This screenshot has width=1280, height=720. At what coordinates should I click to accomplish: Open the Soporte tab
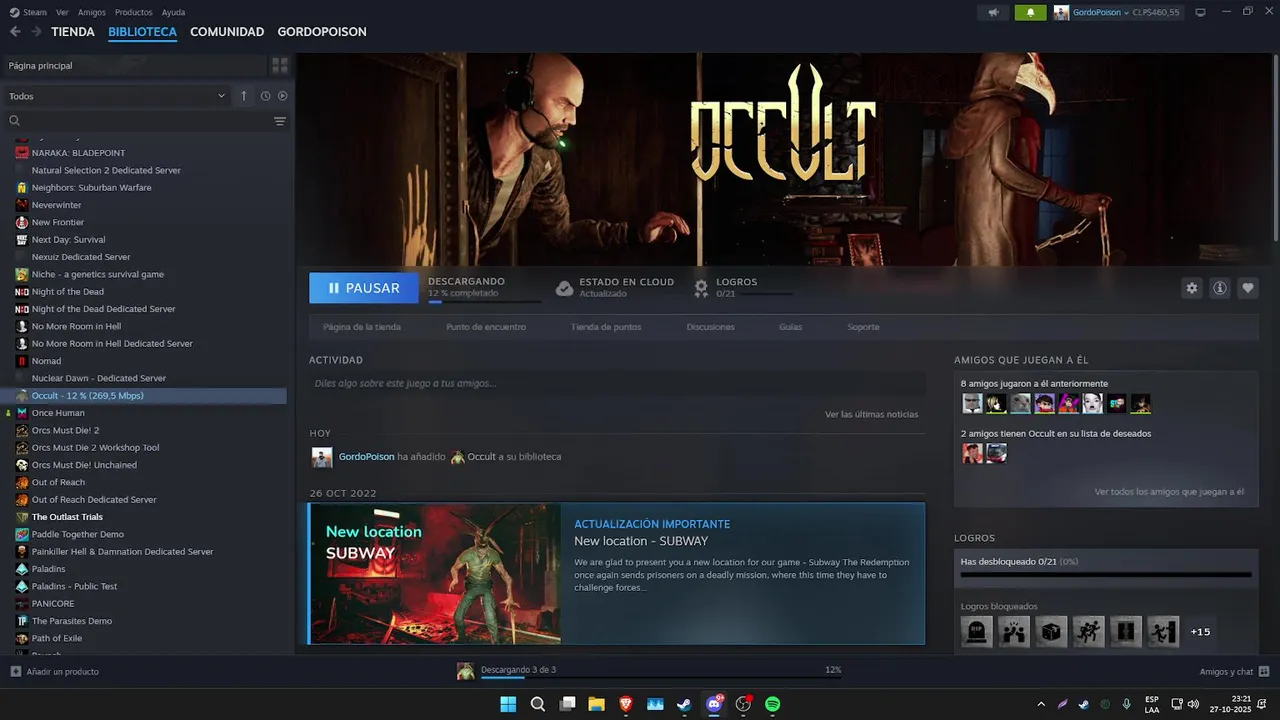863,327
